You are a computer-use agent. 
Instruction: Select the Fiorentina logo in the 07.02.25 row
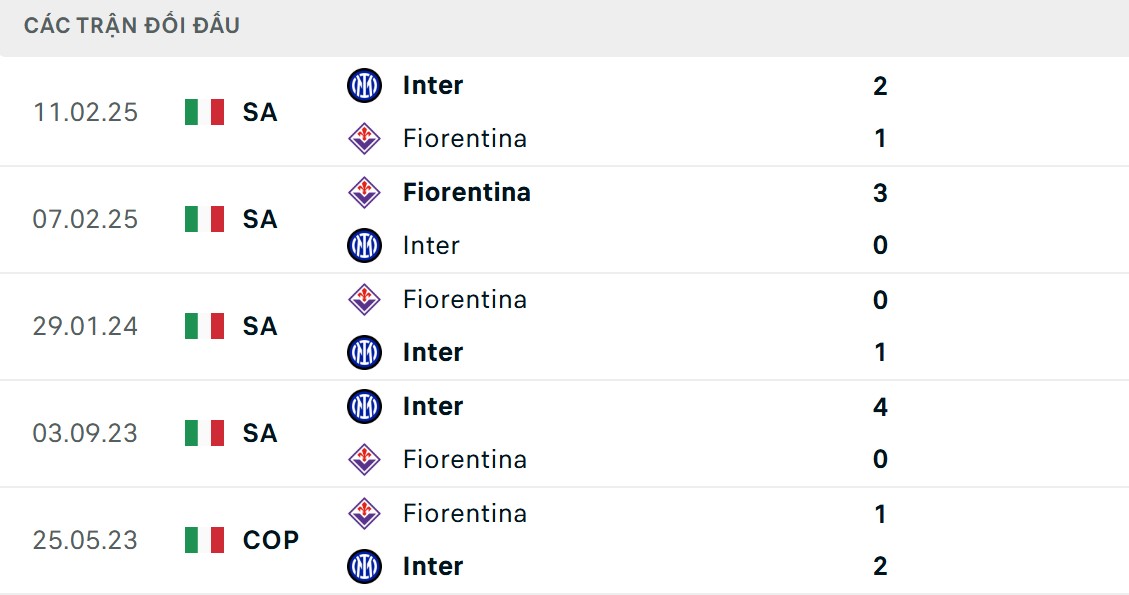(x=364, y=192)
